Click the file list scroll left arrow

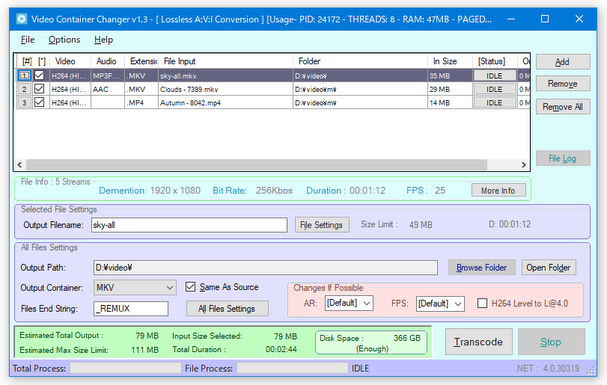pos(20,164)
